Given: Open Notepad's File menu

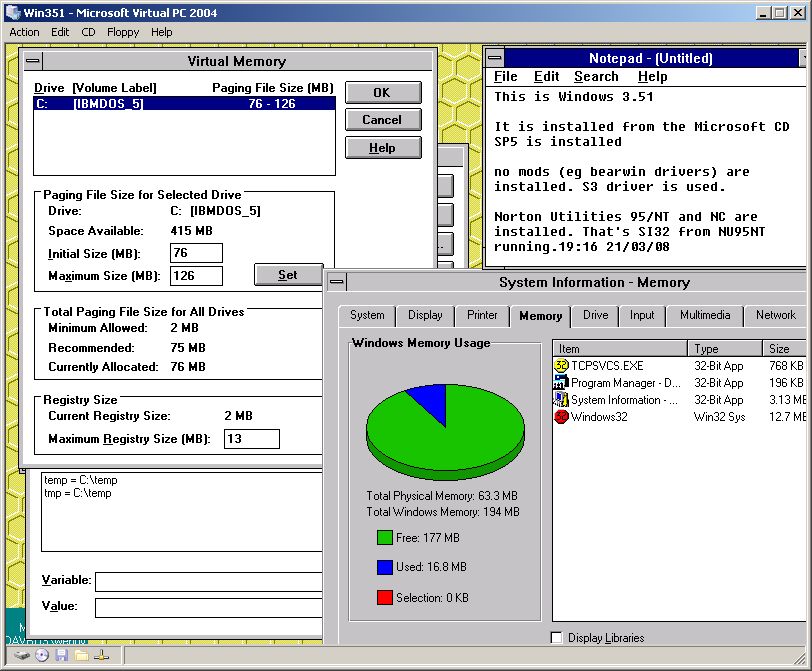Looking at the screenshot, I should (x=505, y=77).
